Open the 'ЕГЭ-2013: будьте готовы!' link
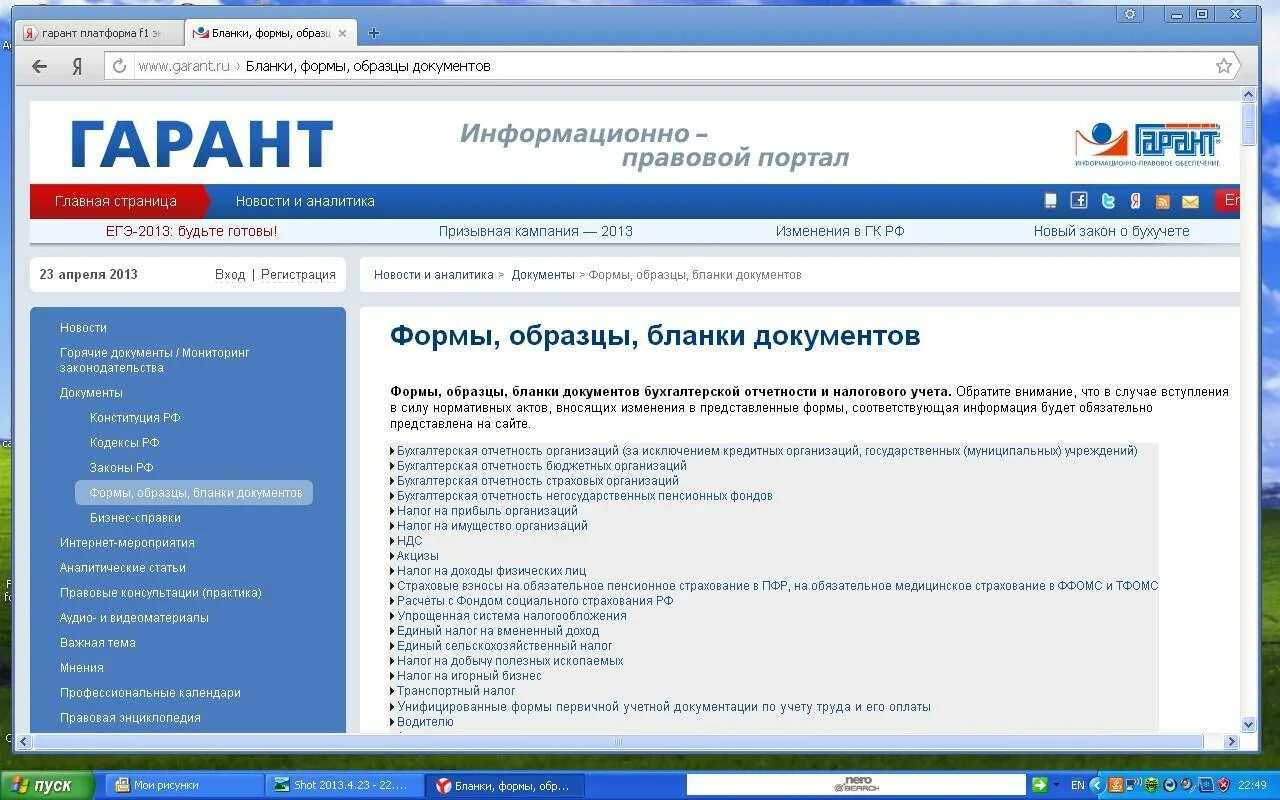1280x800 pixels. (191, 231)
